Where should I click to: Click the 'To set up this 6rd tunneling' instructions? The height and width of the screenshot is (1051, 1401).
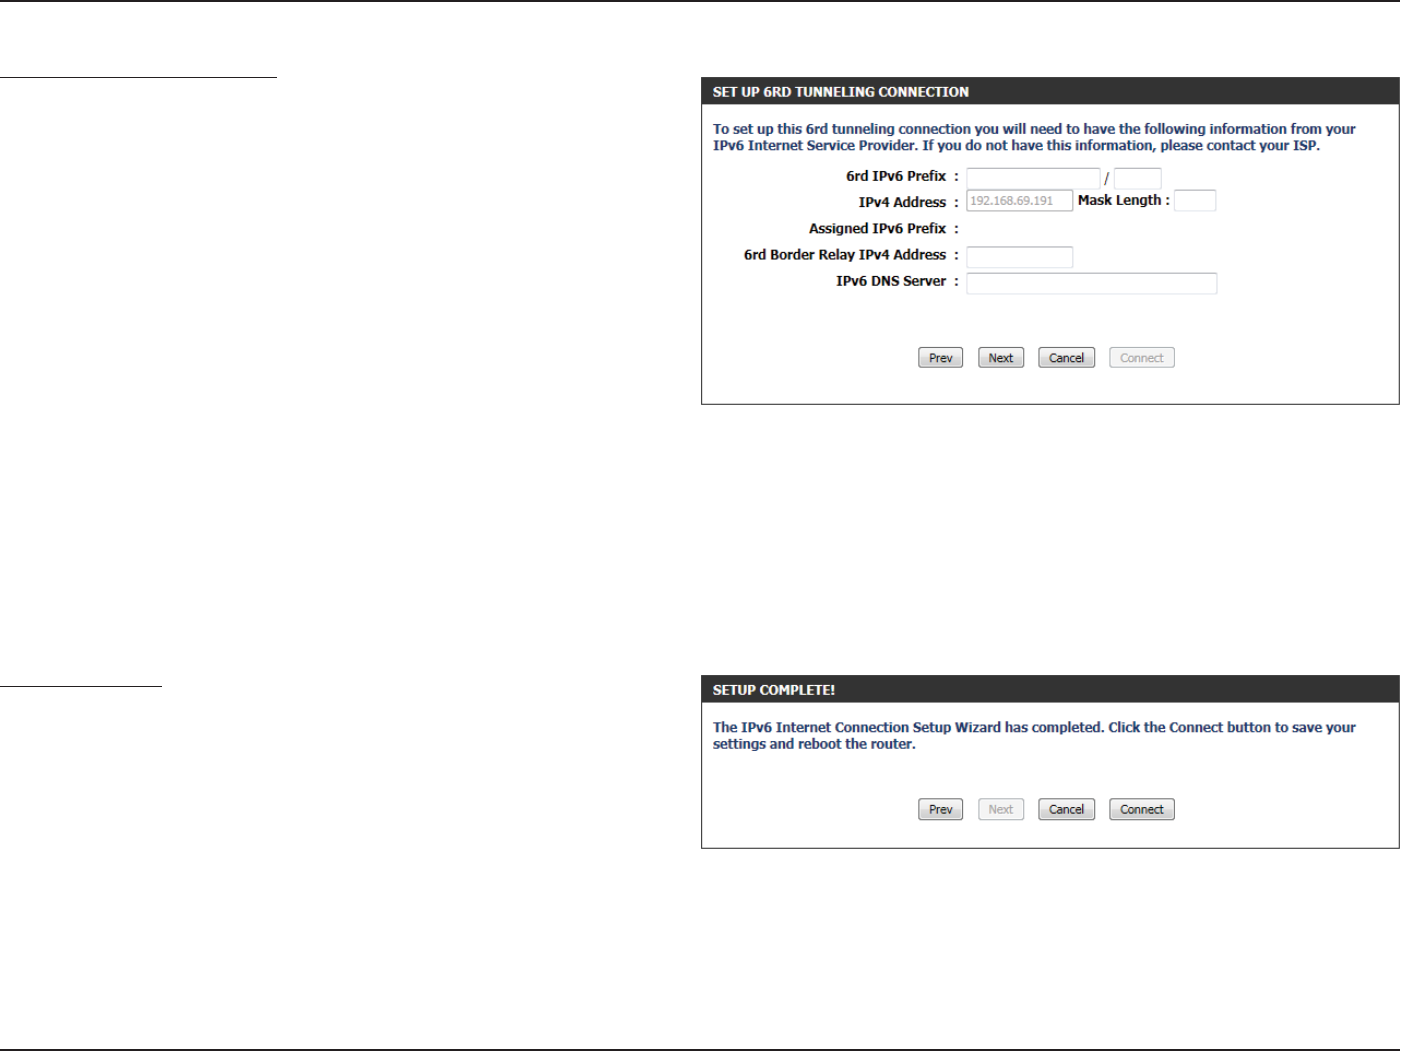point(1034,137)
